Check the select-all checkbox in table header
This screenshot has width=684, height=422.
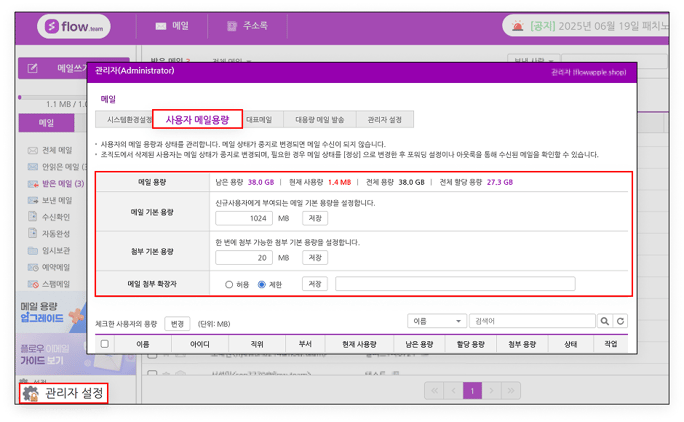pos(104,343)
